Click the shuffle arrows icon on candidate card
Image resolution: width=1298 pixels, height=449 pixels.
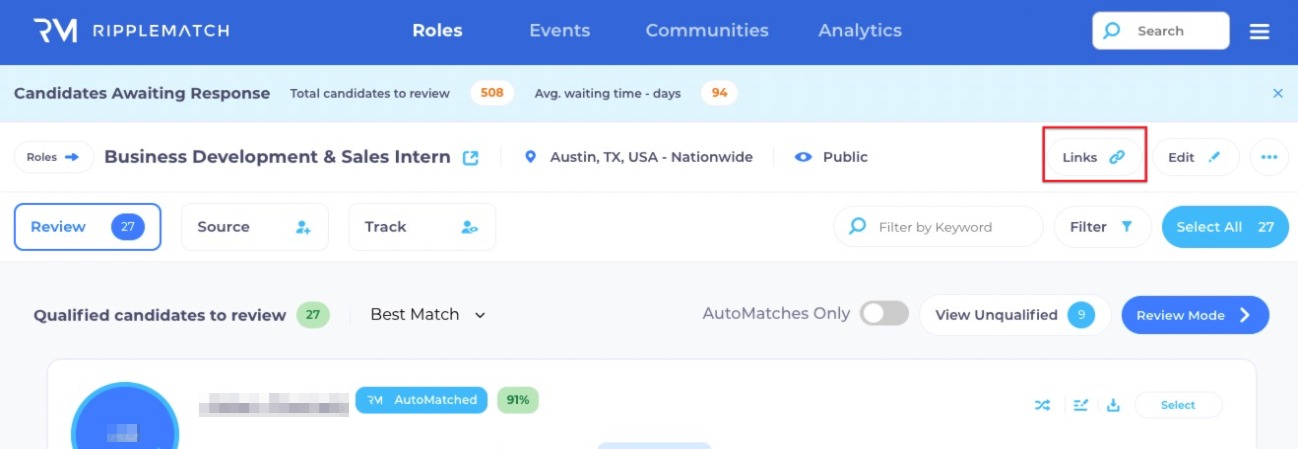[1043, 405]
